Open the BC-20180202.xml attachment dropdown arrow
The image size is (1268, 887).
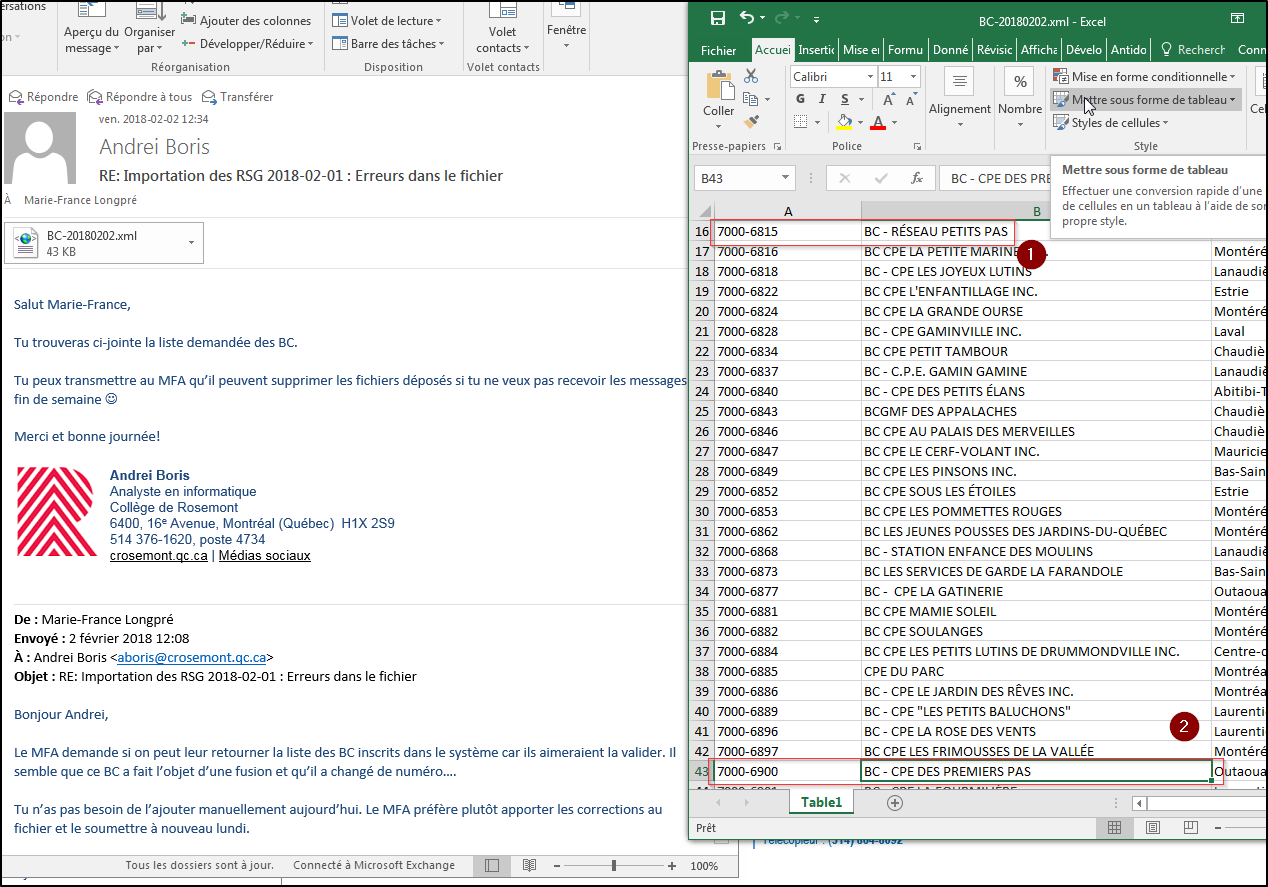(x=191, y=243)
